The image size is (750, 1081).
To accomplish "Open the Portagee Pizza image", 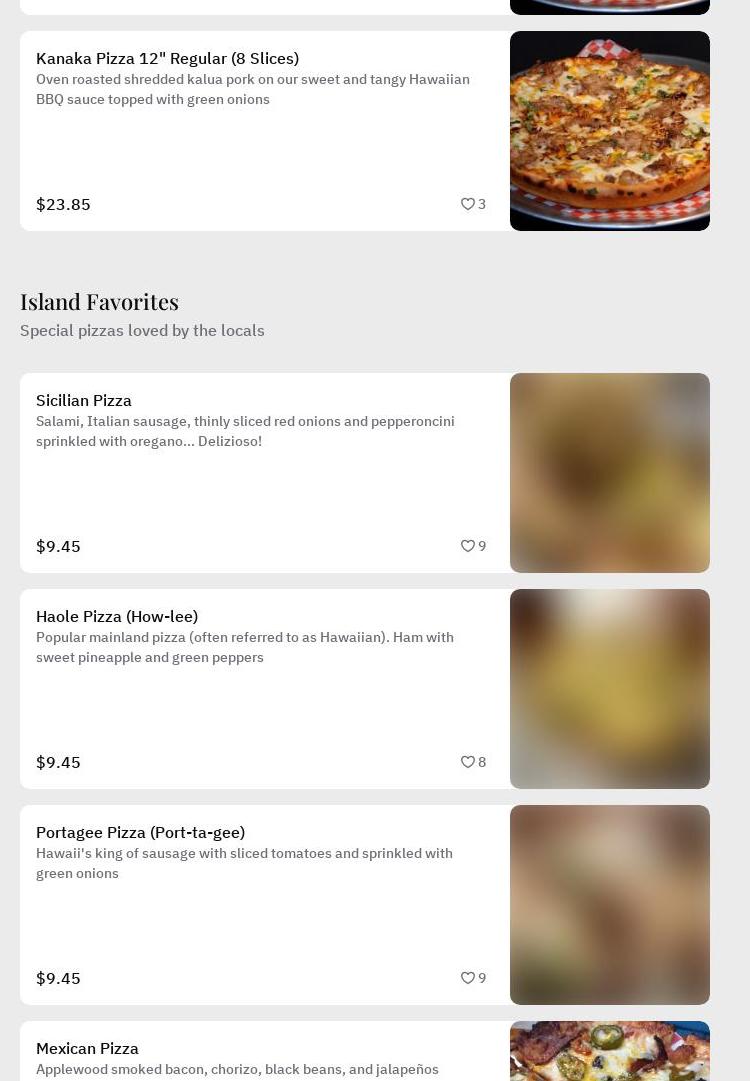I will pos(609,905).
